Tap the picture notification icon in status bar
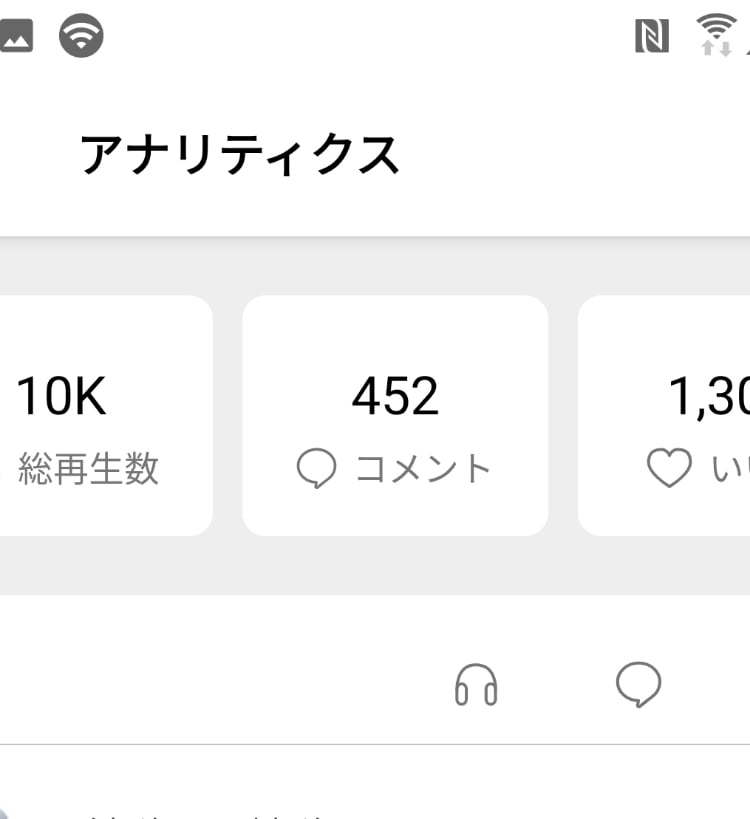Viewport: 750px width, 819px height. [x=16, y=36]
